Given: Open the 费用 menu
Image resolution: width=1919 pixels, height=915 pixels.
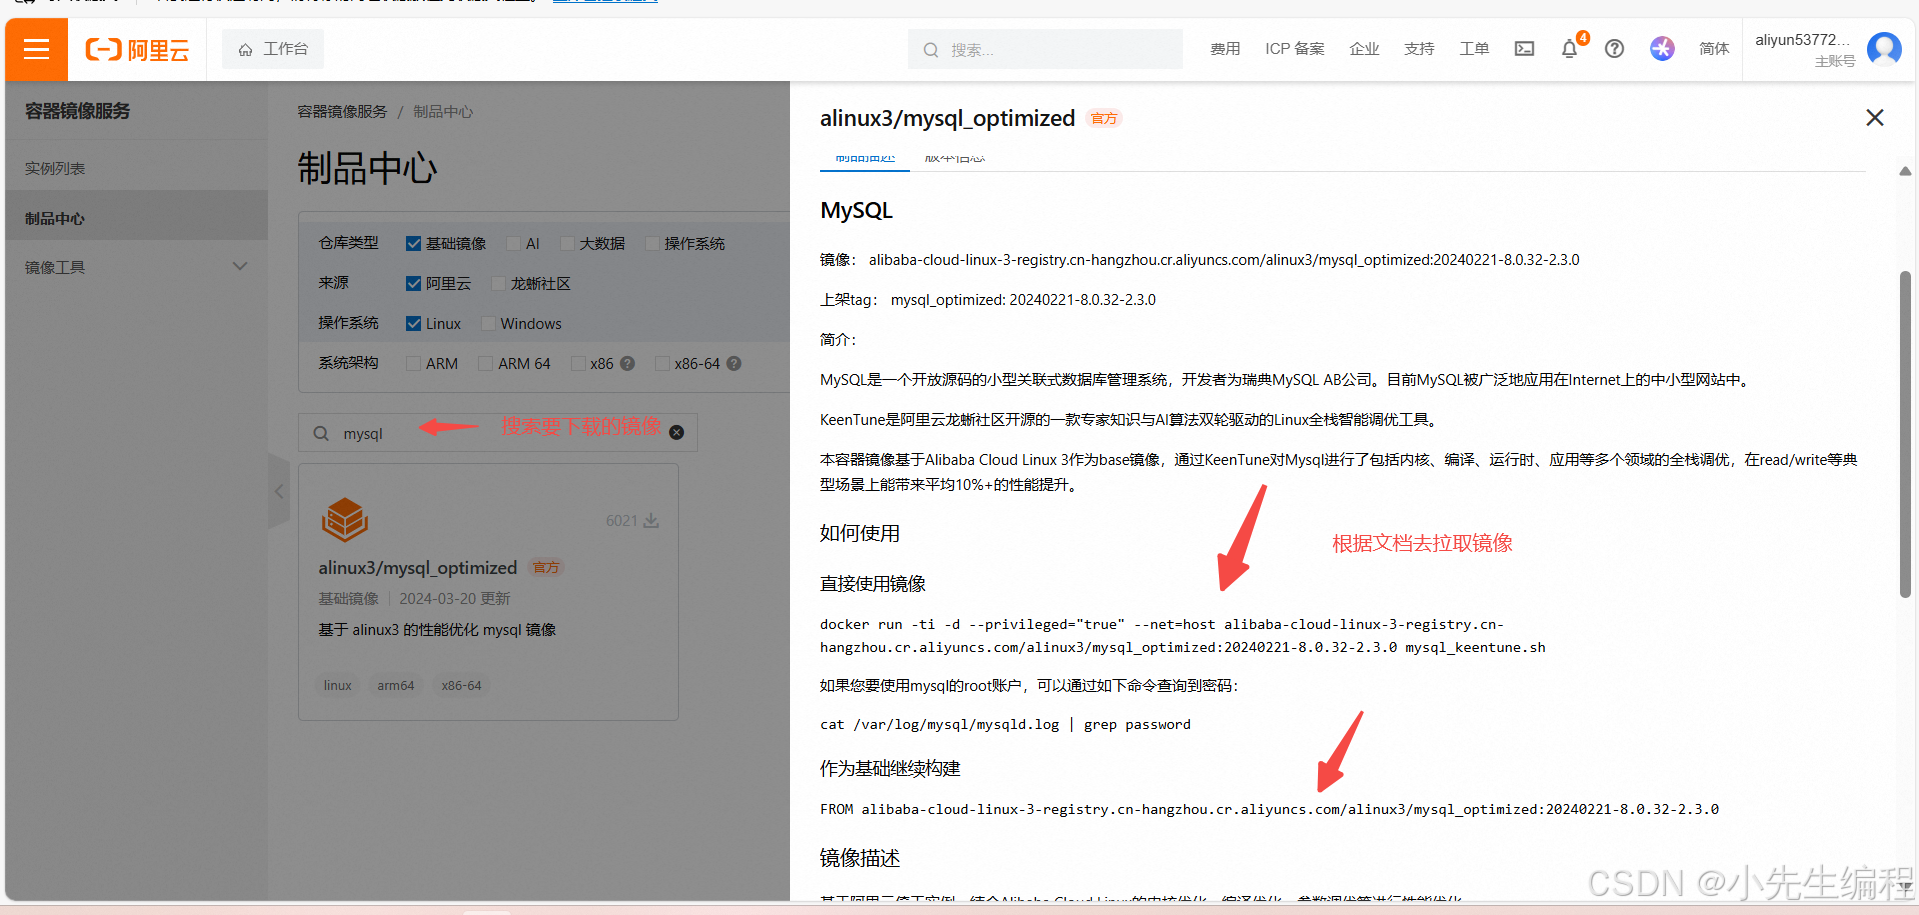Looking at the screenshot, I should click(1225, 49).
